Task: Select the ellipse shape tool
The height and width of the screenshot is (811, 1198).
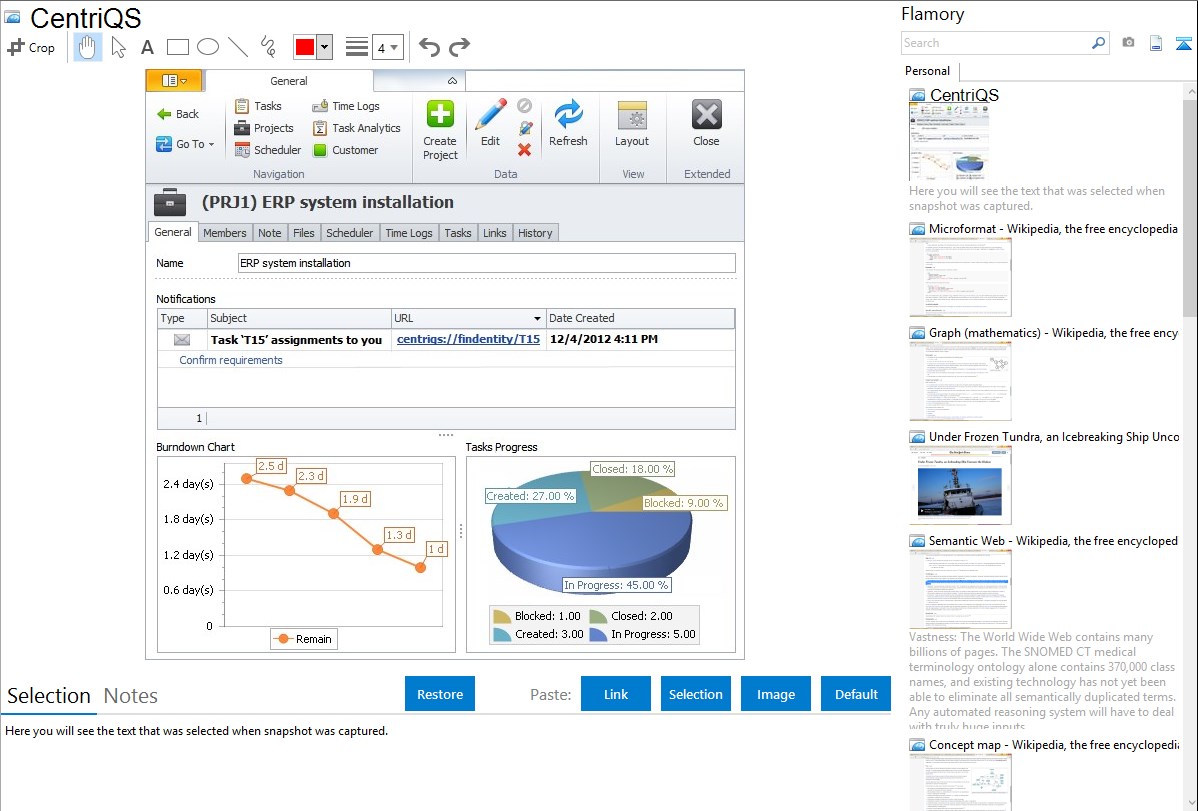Action: coord(208,47)
